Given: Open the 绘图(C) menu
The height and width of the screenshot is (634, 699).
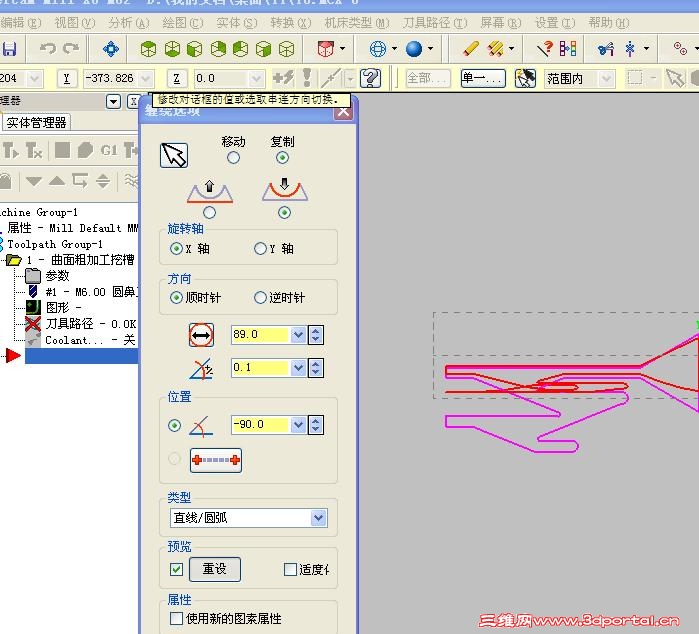Looking at the screenshot, I should [x=183, y=23].
